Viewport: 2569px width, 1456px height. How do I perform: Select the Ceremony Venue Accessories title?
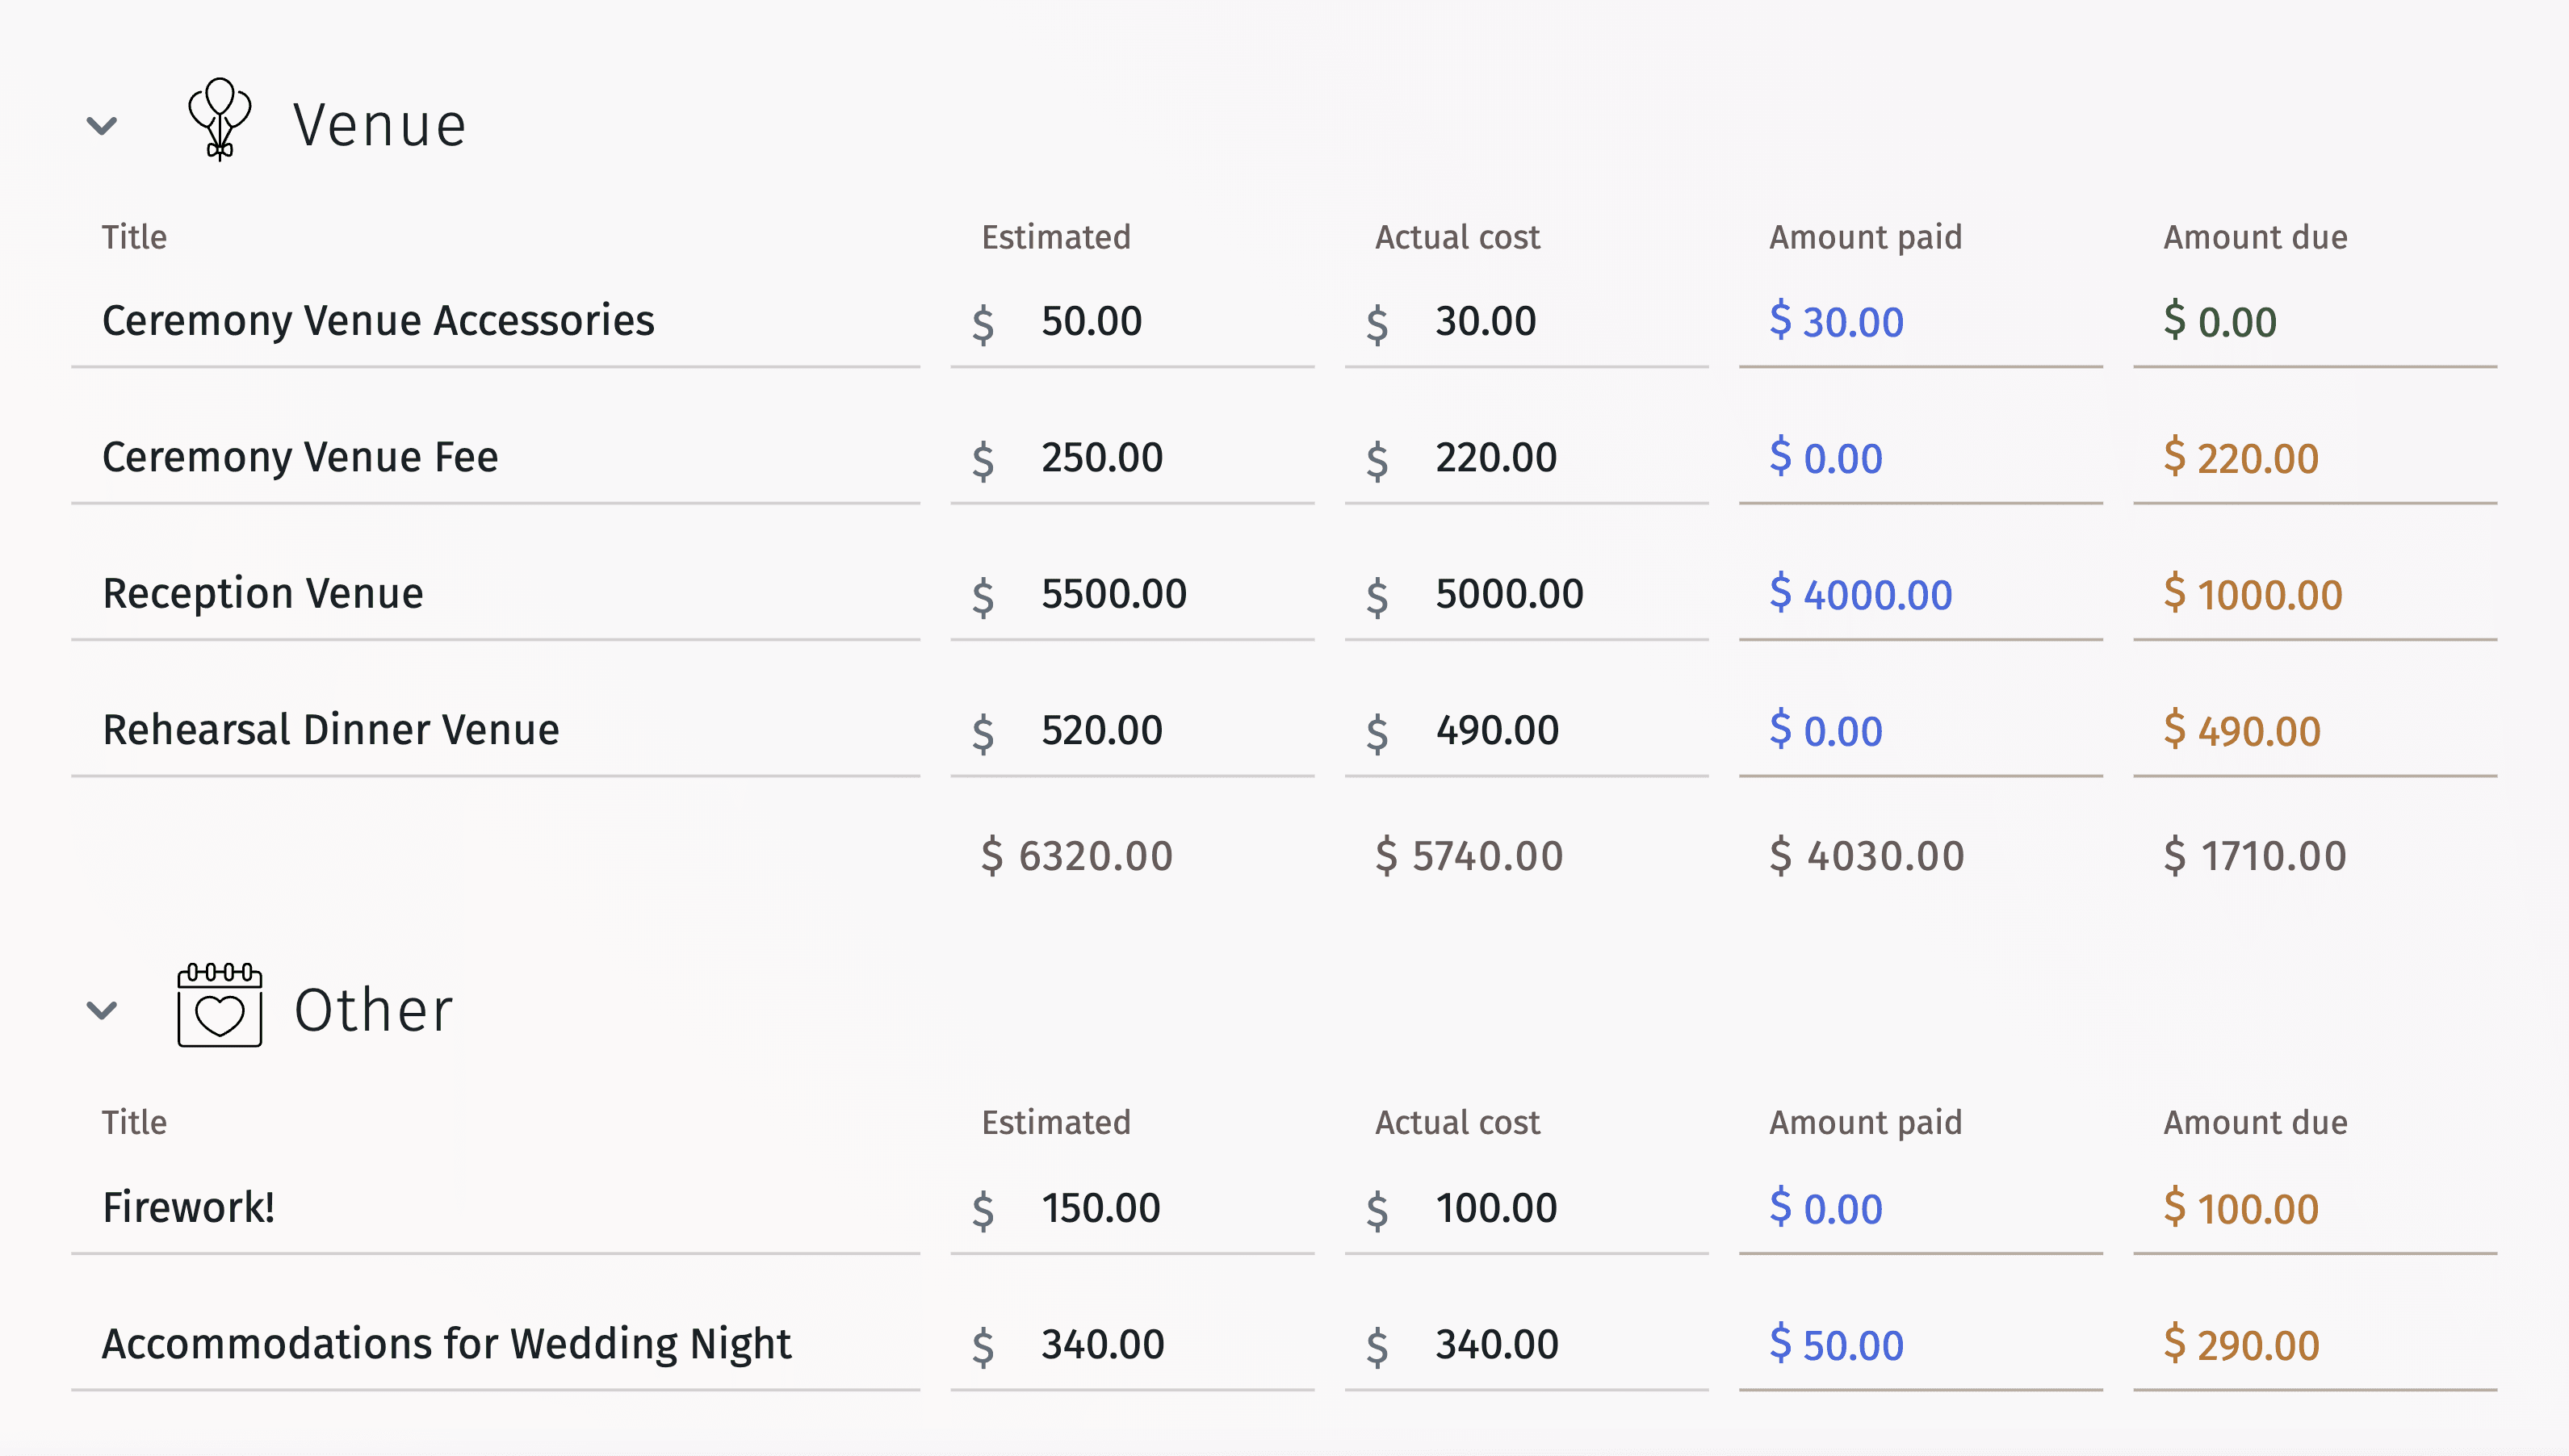(x=378, y=320)
